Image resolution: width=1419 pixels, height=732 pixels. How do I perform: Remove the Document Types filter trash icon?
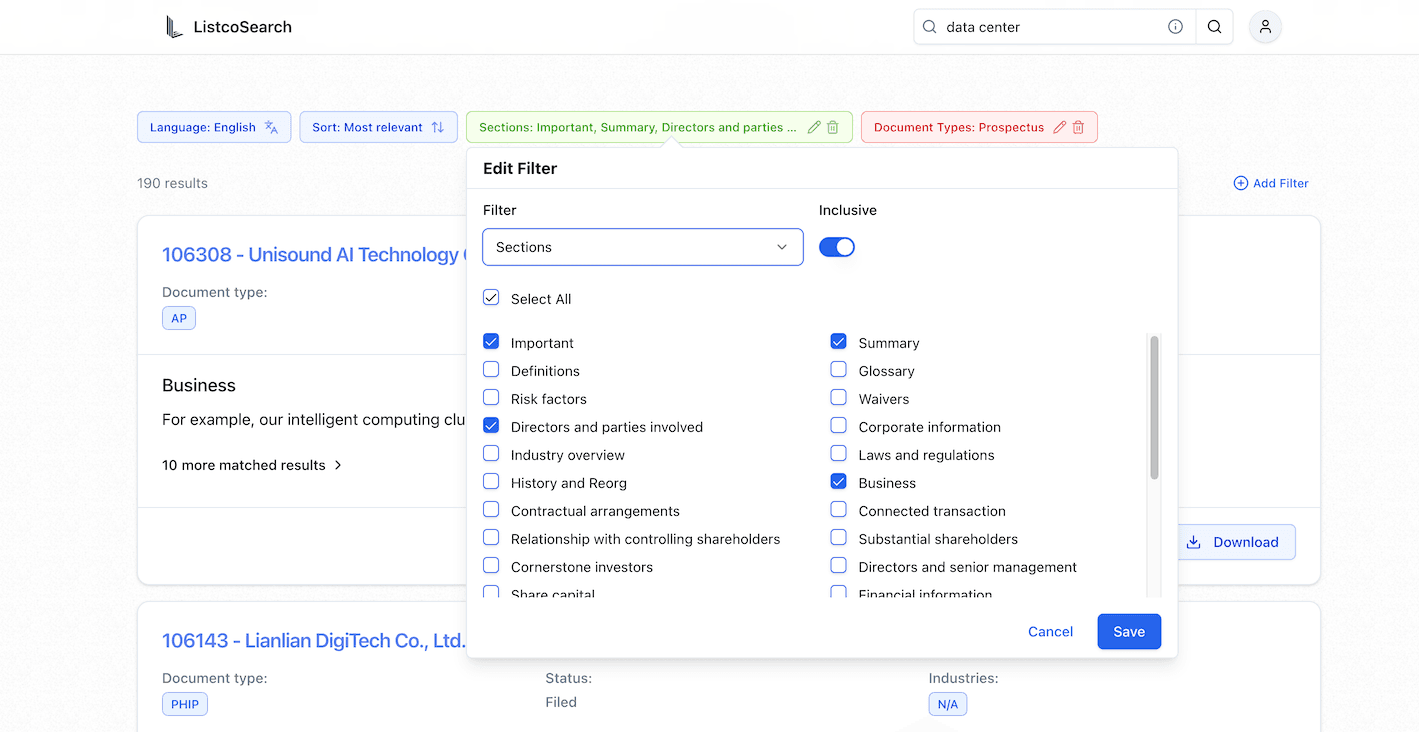1078,127
